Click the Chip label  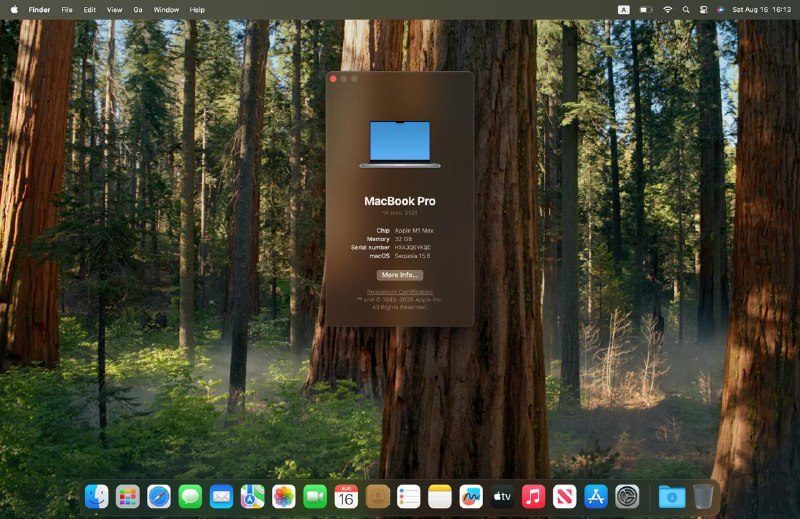pos(383,231)
